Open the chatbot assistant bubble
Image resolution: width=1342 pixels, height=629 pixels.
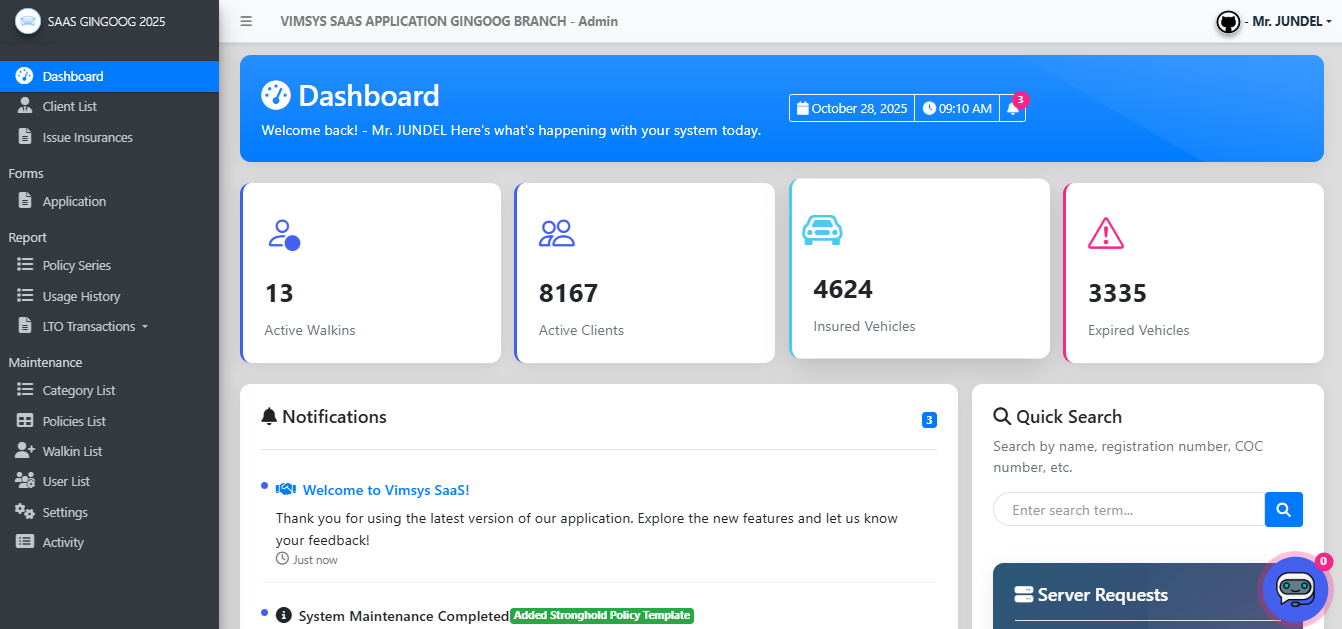coord(1294,589)
